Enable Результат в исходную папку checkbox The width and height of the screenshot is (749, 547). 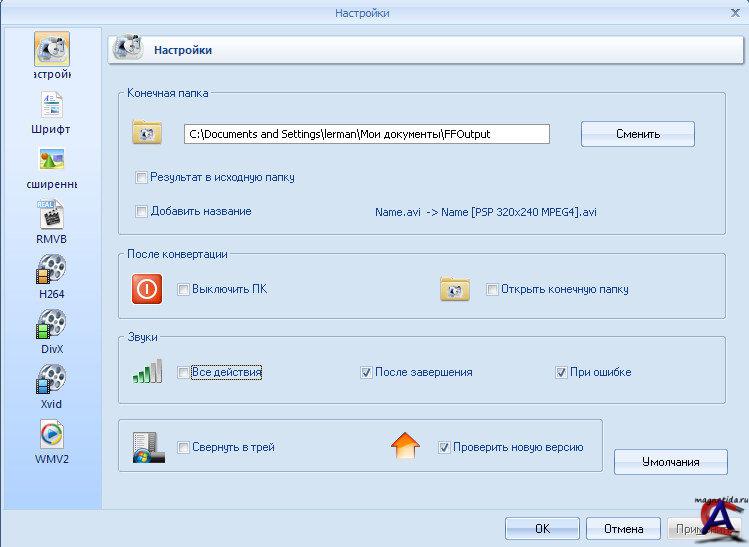[141, 178]
